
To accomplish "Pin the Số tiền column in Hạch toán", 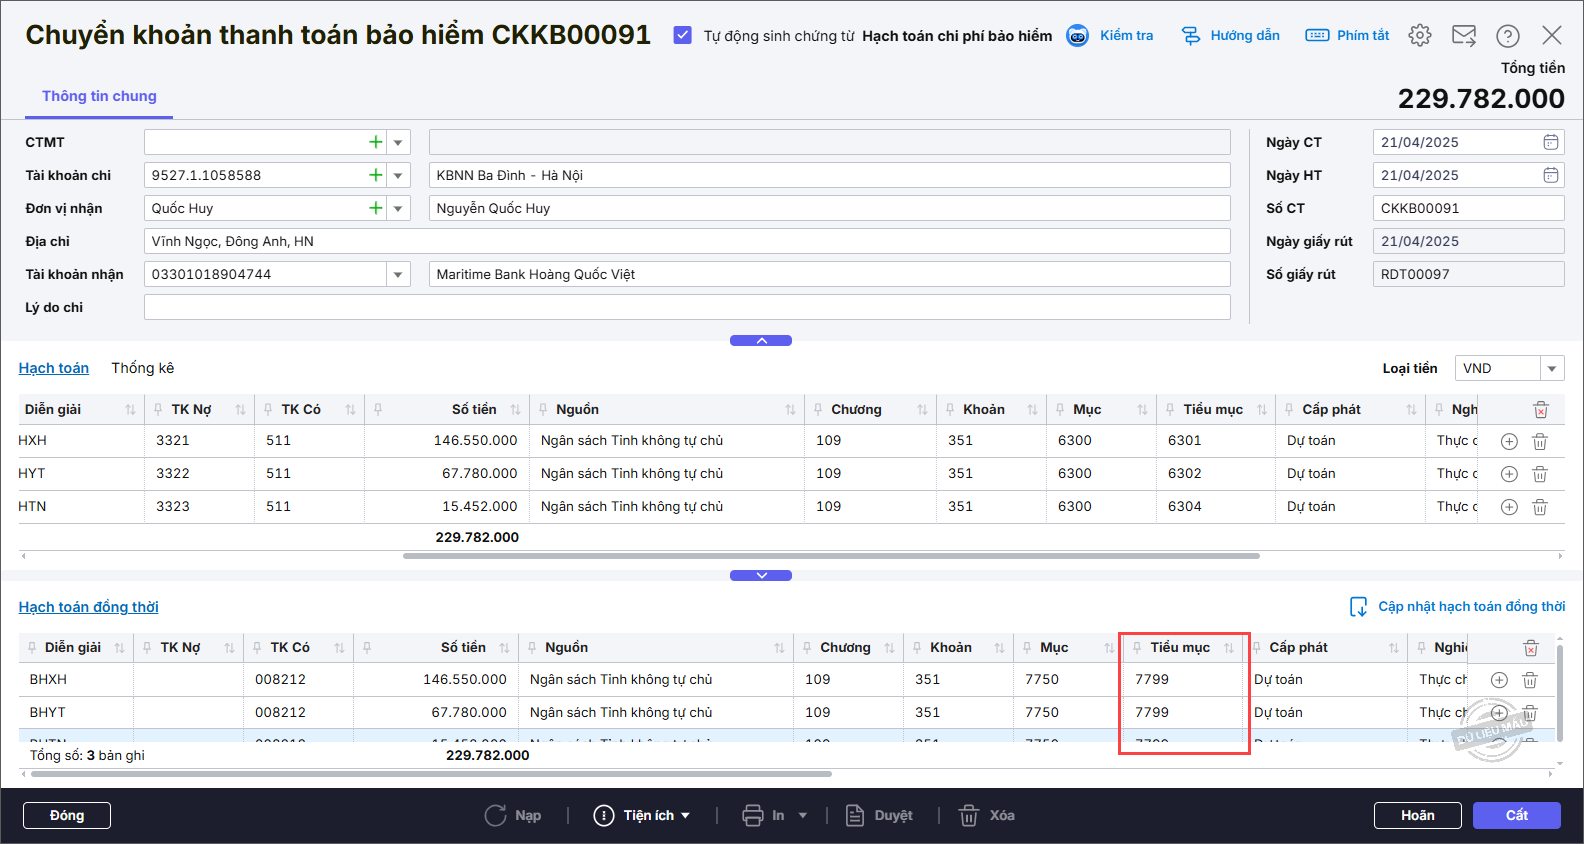I will click(x=377, y=409).
